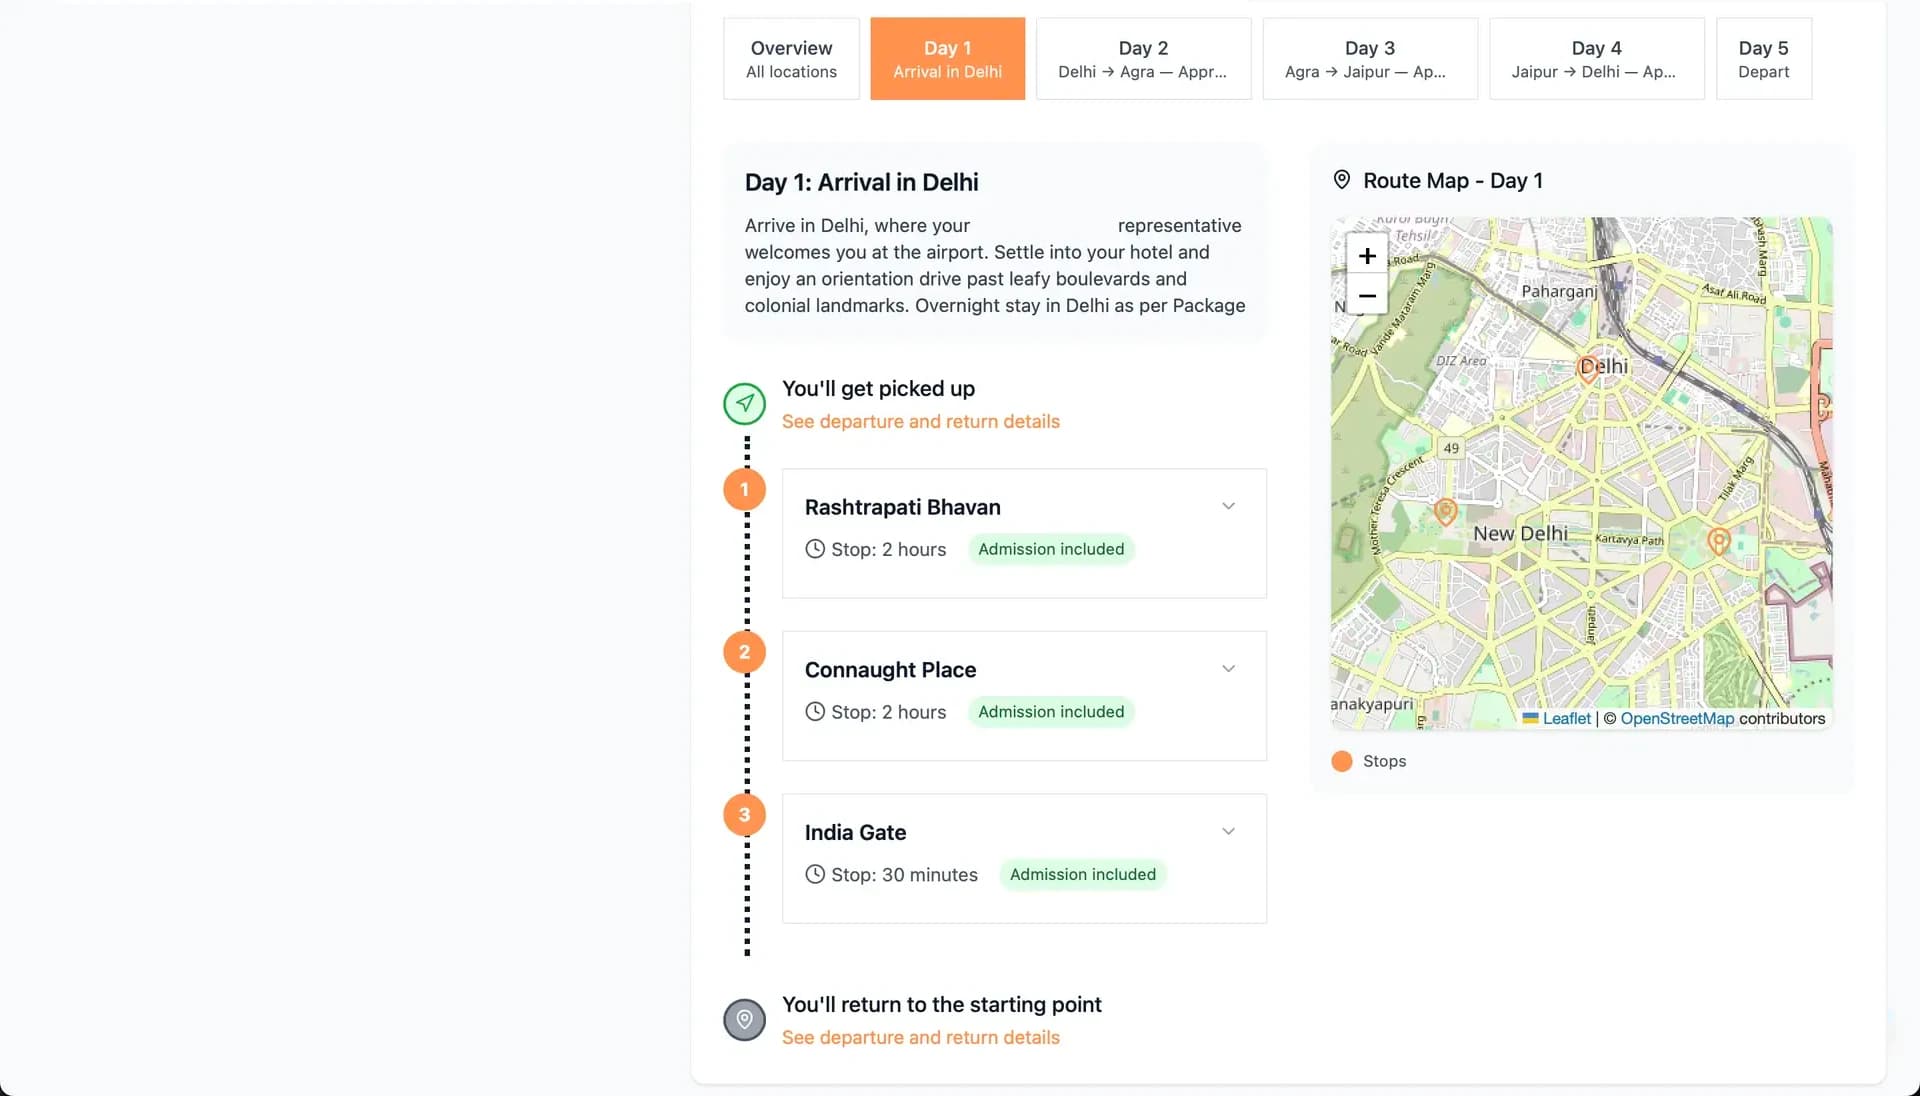Viewport: 1920px width, 1096px height.
Task: Click the orange stop number 2 marker
Action: (744, 652)
